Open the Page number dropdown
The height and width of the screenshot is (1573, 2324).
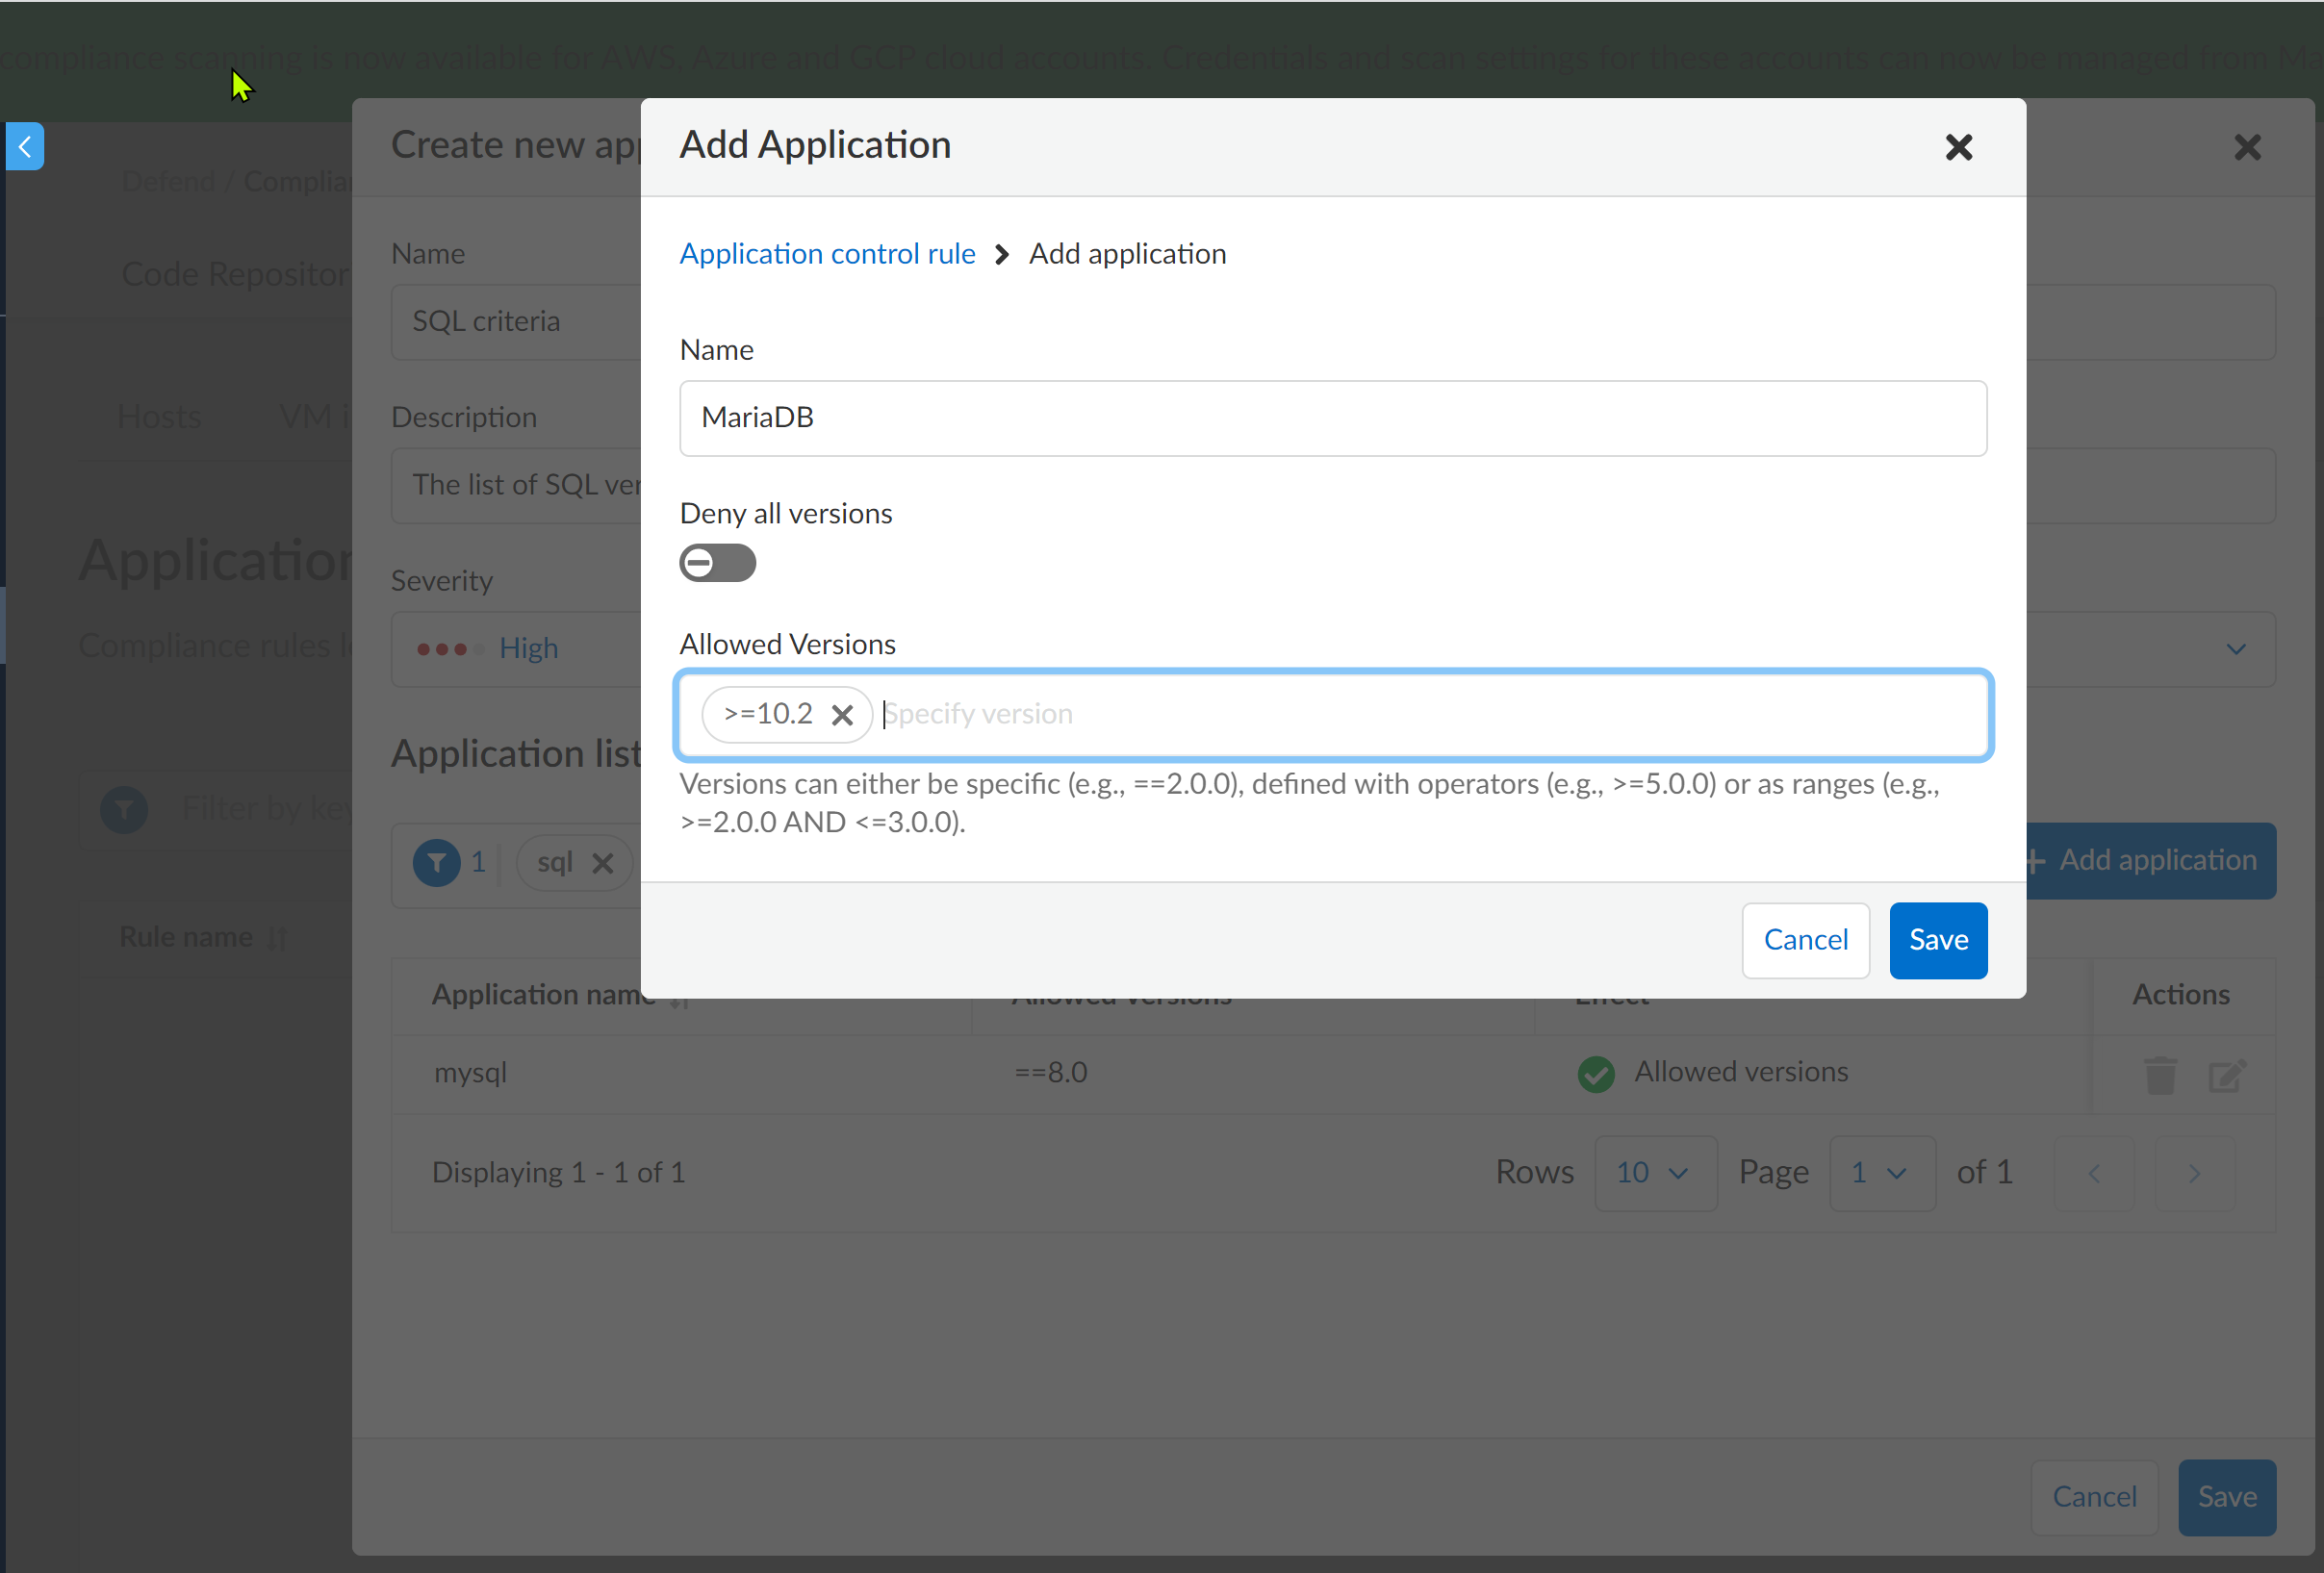pyautogui.click(x=1882, y=1173)
